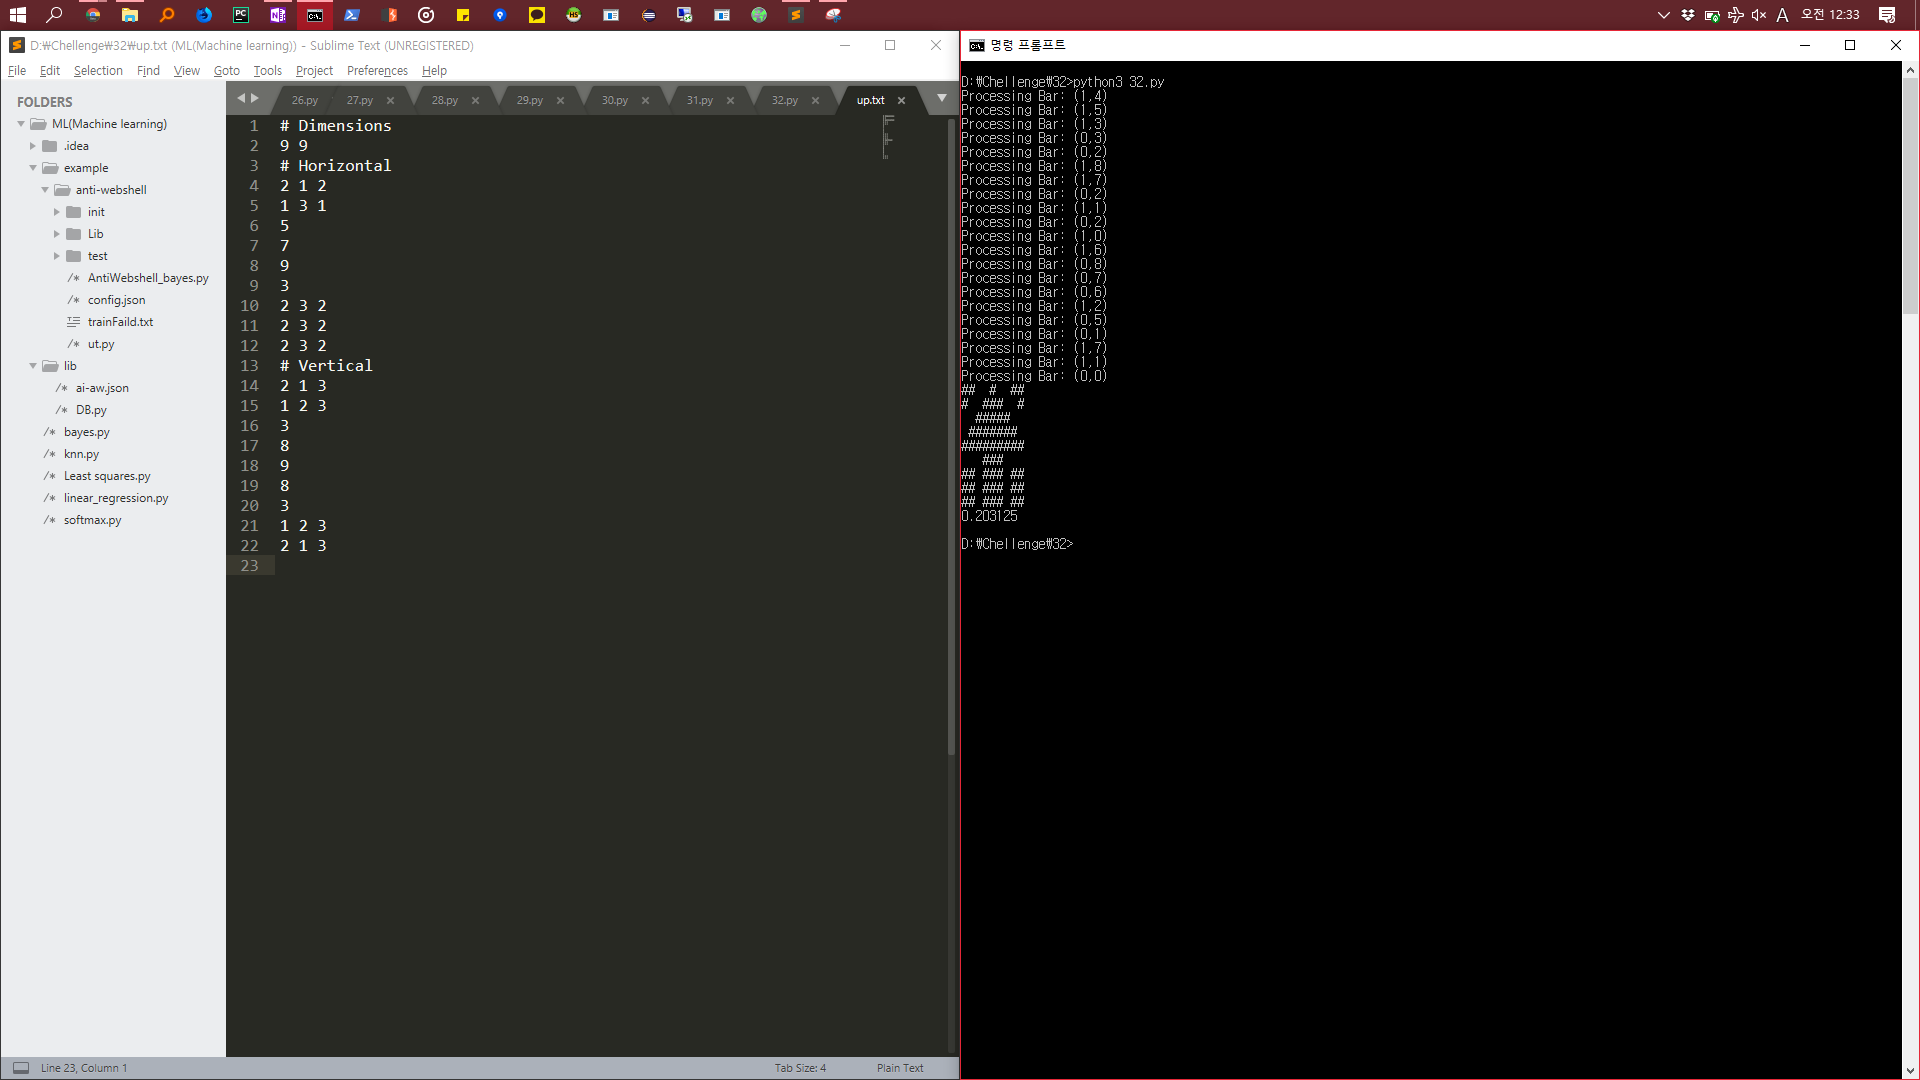Open the Edit menu

50,71
